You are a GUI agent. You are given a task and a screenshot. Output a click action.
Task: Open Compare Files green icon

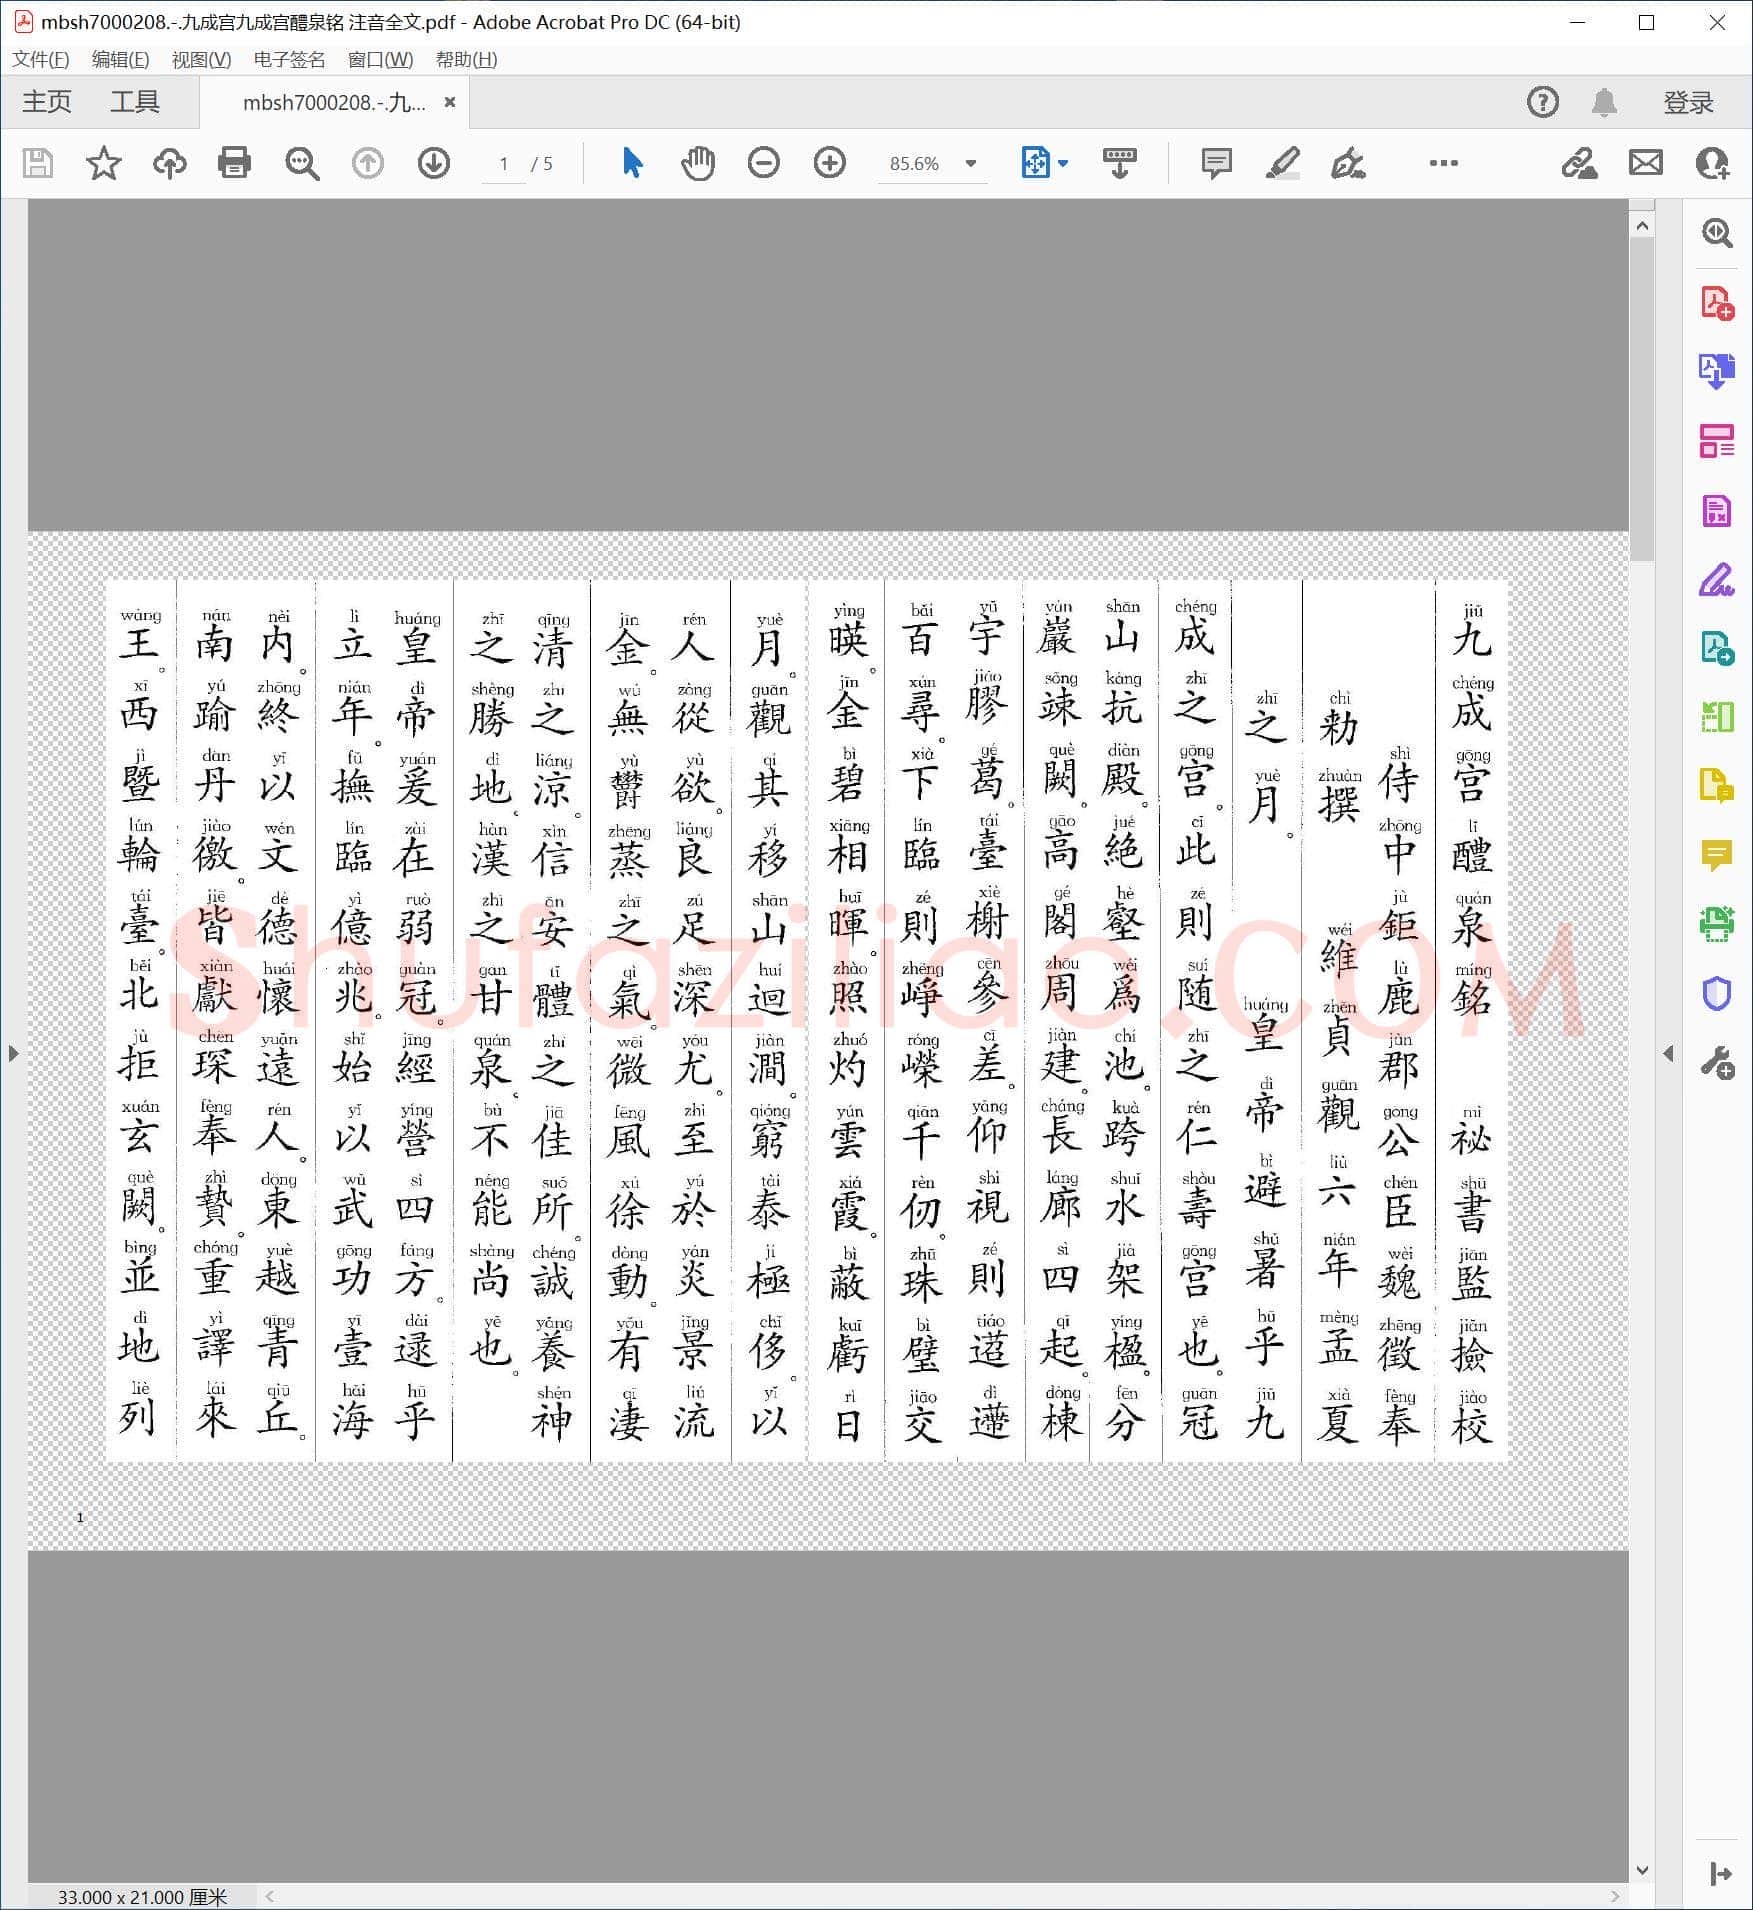(1717, 717)
